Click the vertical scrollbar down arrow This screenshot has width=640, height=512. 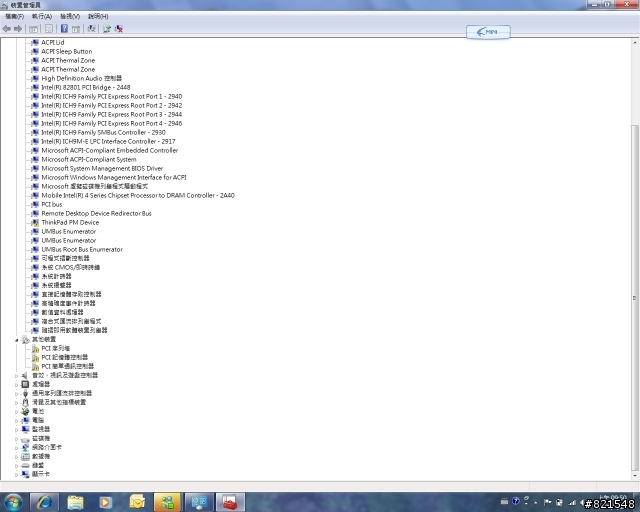tap(635, 476)
